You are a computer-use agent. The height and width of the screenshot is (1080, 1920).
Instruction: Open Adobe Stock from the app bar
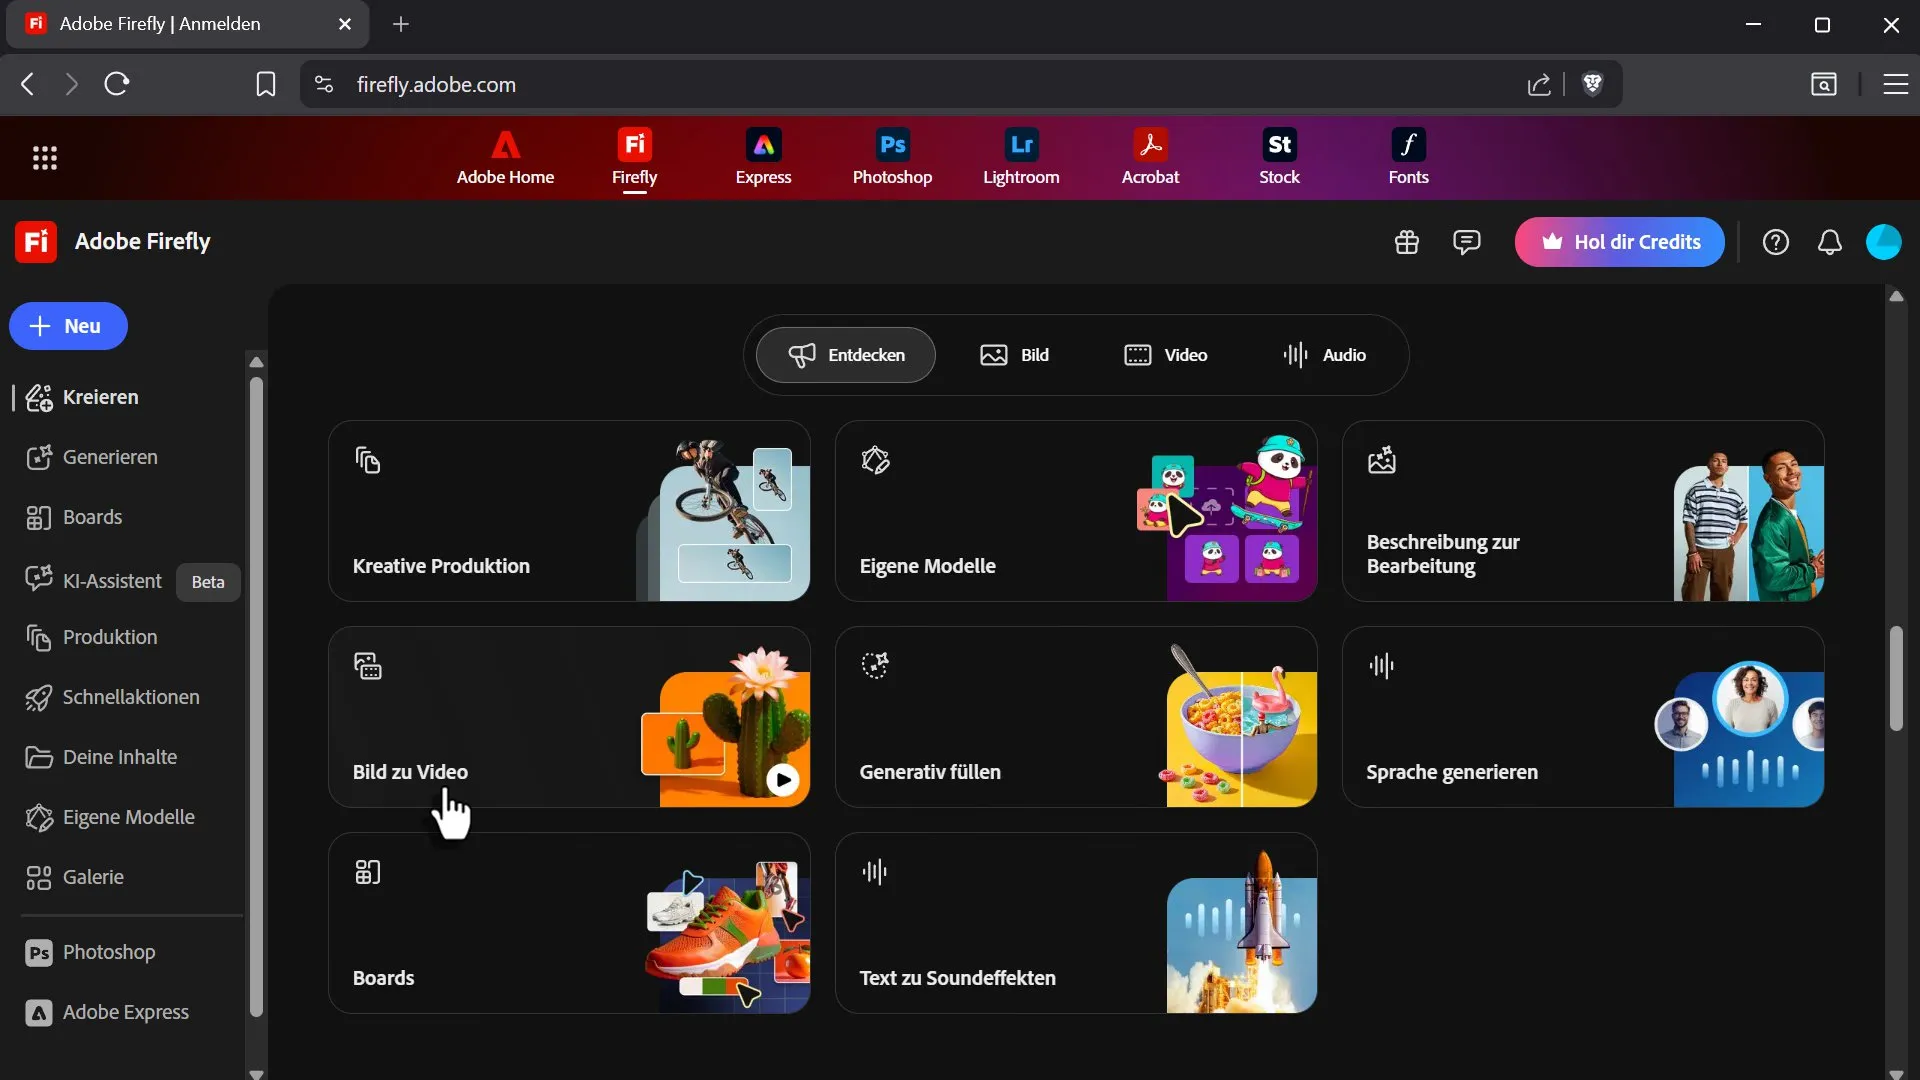(1279, 158)
